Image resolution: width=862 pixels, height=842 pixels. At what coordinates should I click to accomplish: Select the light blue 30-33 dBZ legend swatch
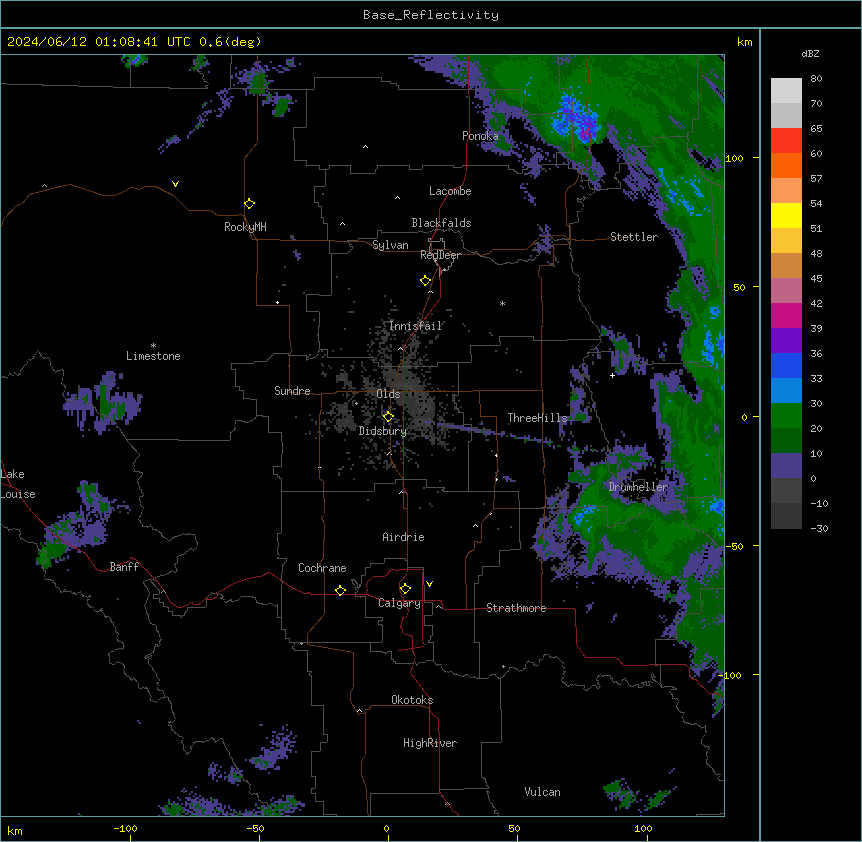pyautogui.click(x=786, y=390)
